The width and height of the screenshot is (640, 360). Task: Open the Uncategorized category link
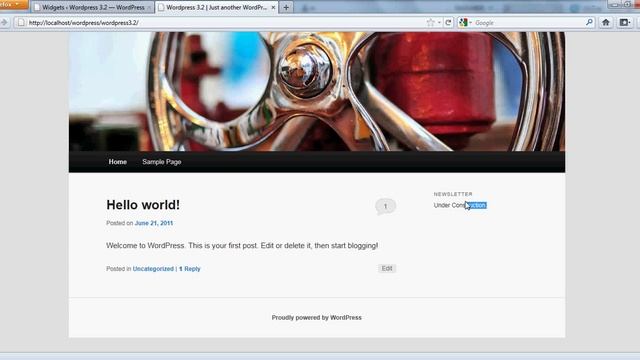coord(153,269)
